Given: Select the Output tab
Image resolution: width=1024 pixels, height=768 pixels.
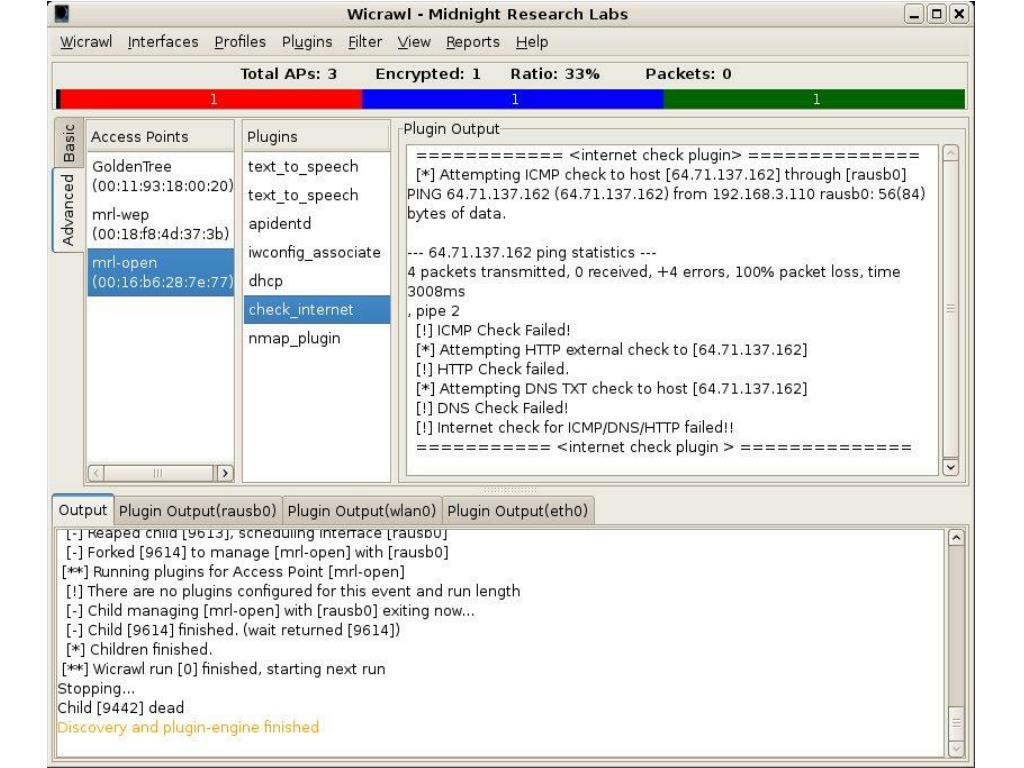Looking at the screenshot, I should tap(82, 510).
